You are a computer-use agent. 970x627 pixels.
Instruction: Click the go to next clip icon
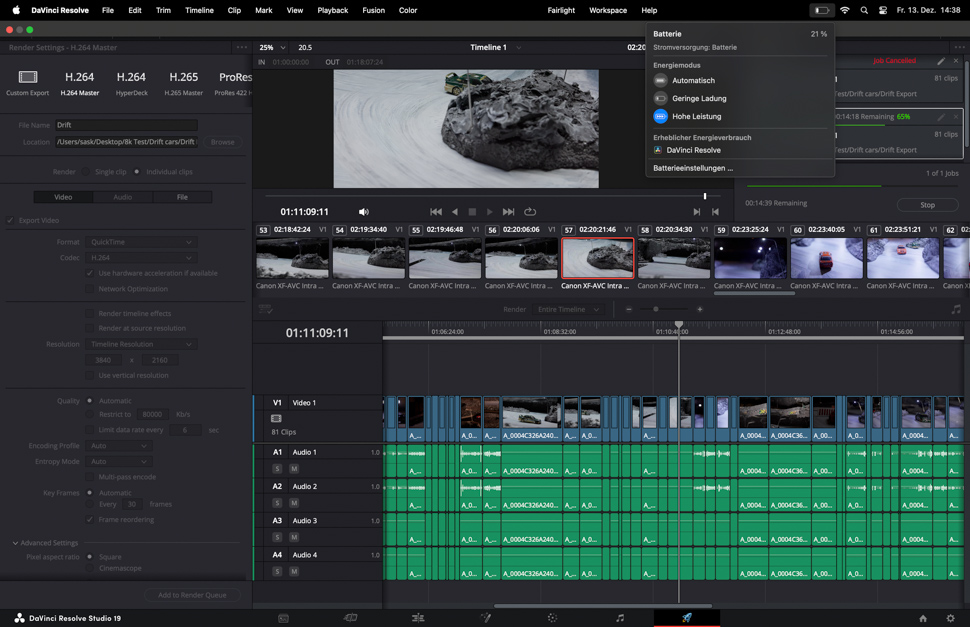point(697,211)
